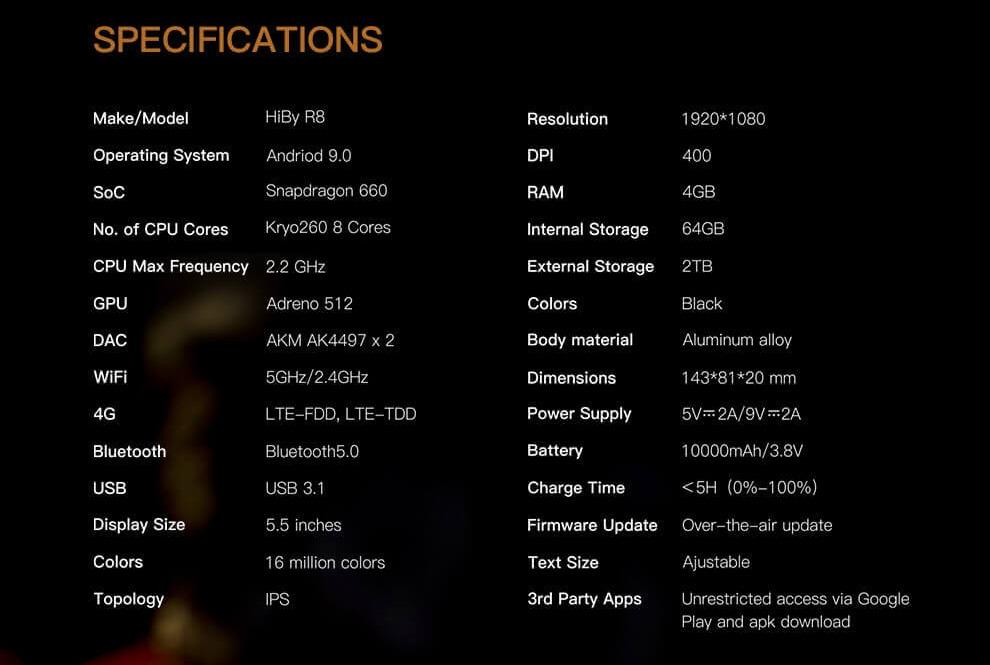Select the 5.5 inches display size
The height and width of the screenshot is (665, 990).
pos(303,525)
